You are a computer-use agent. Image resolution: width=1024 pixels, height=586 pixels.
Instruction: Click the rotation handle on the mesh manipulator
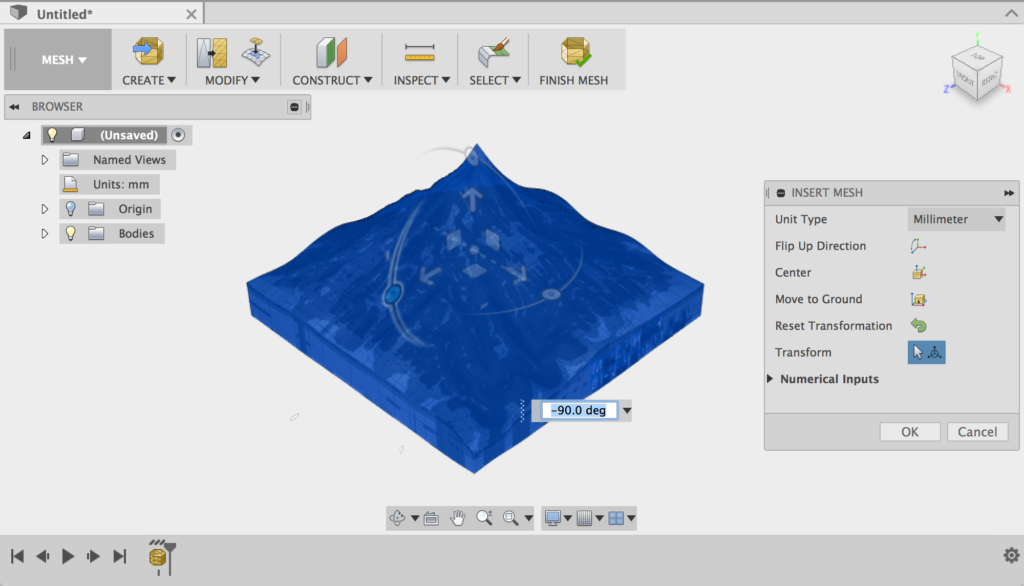click(393, 293)
